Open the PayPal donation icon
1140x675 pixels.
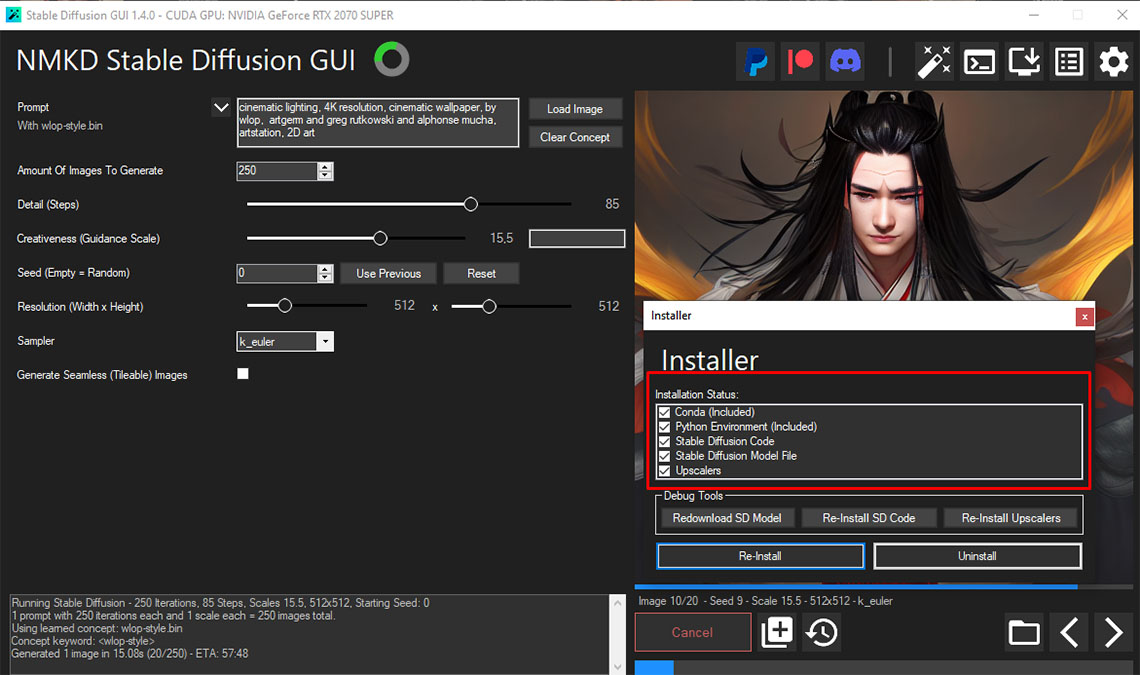(757, 62)
